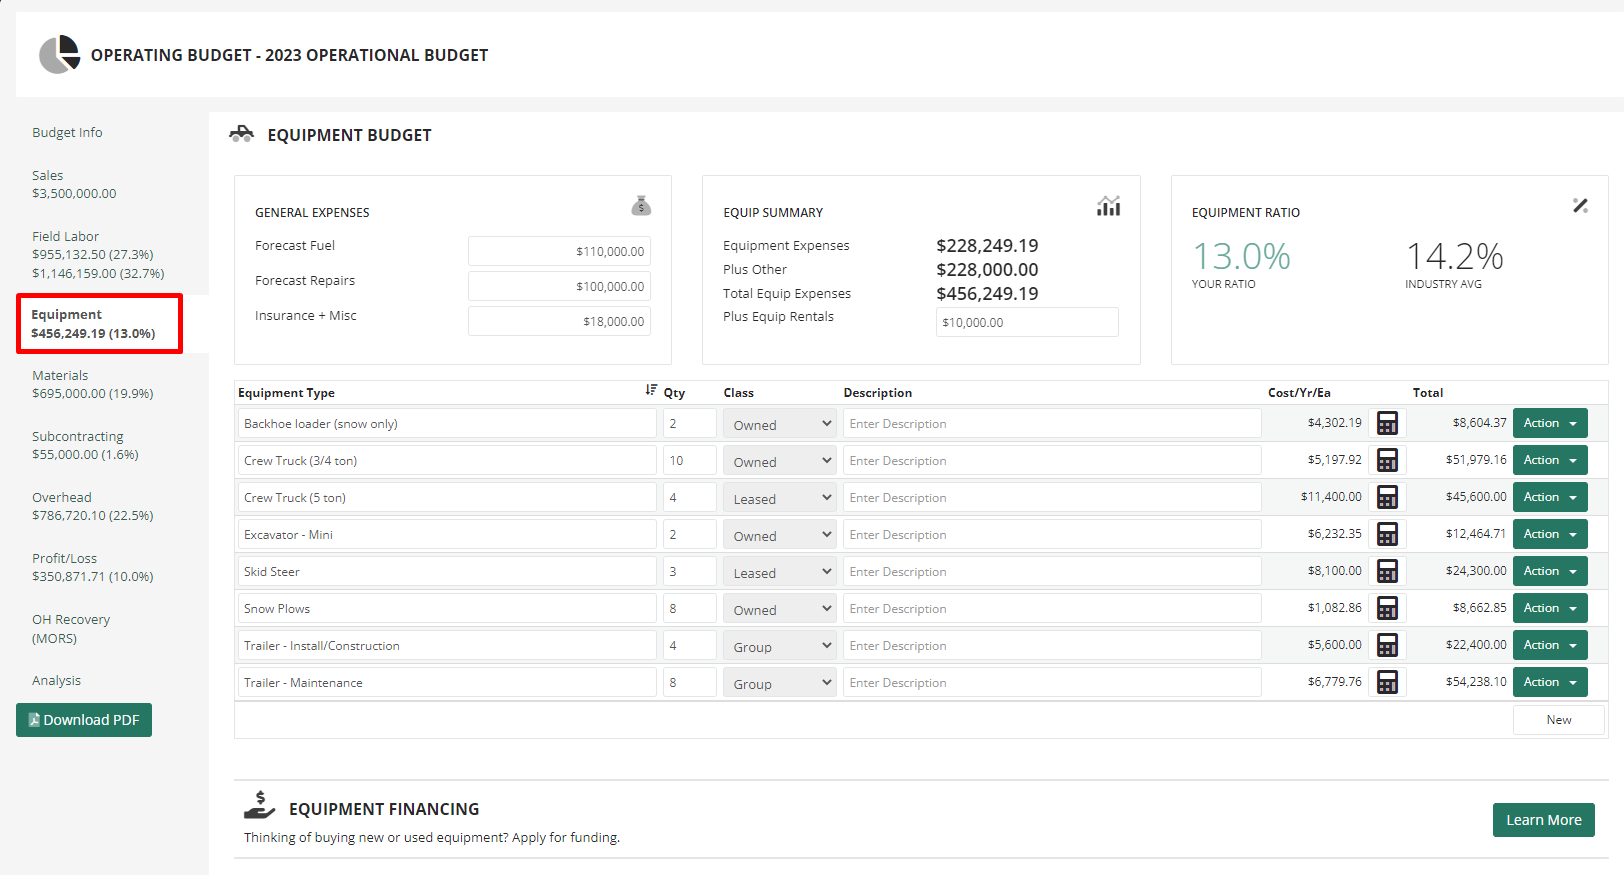This screenshot has height=875, width=1624.
Task: Open Class dropdown for Excavator - Mini
Action: pos(779,535)
